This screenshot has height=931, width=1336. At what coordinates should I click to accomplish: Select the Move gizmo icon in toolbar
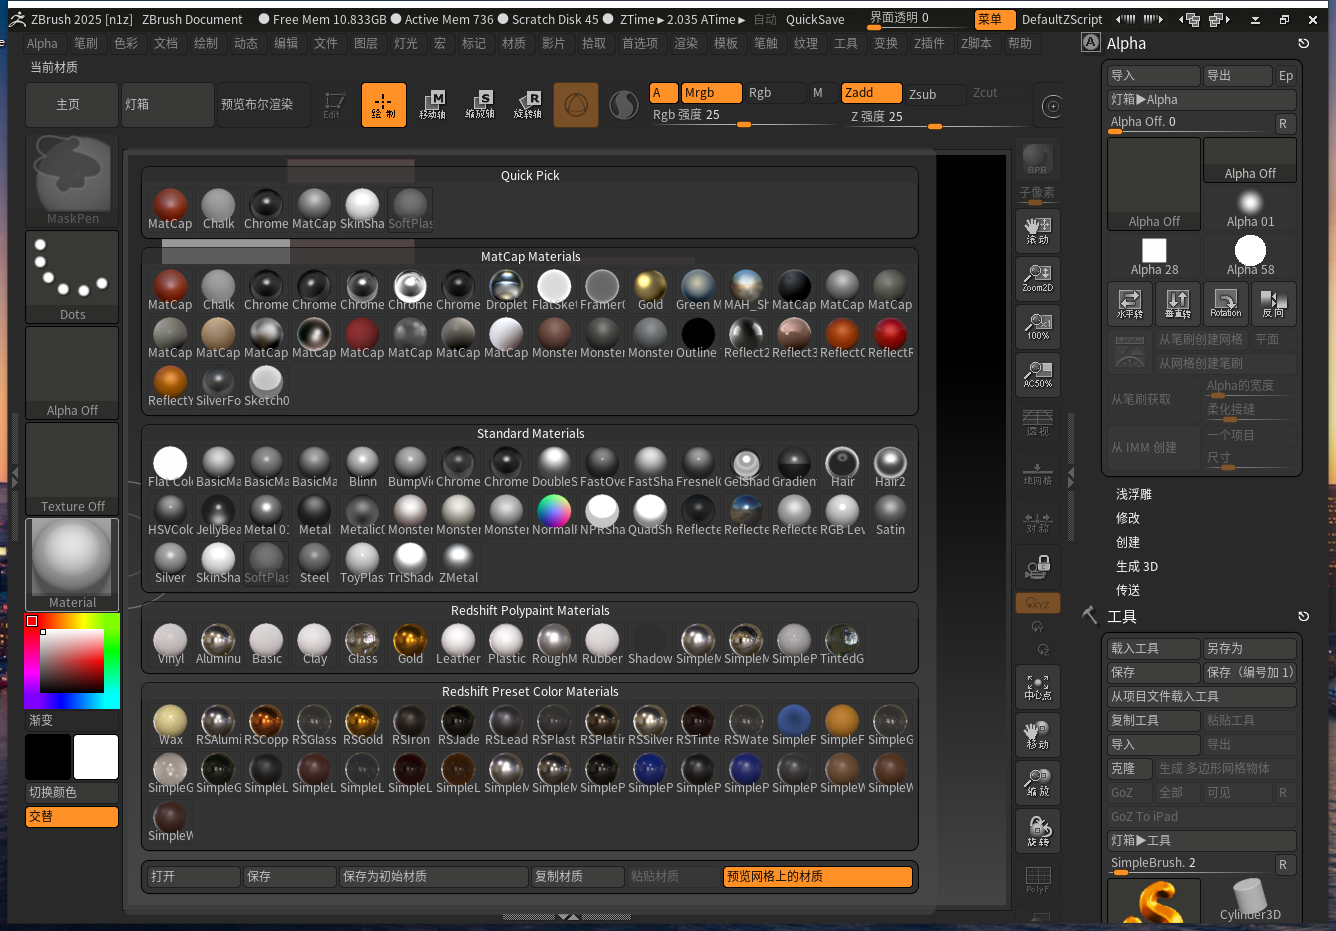pyautogui.click(x=432, y=105)
